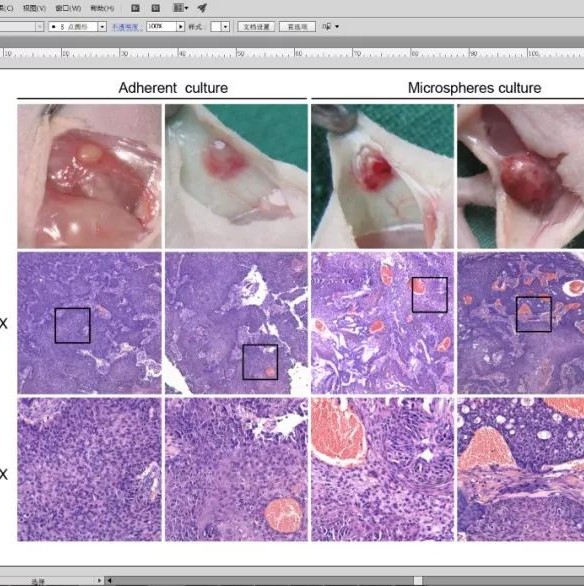Image resolution: width=584 pixels, height=586 pixels.
Task: Click inside the opacity 100% field
Action: 161,27
